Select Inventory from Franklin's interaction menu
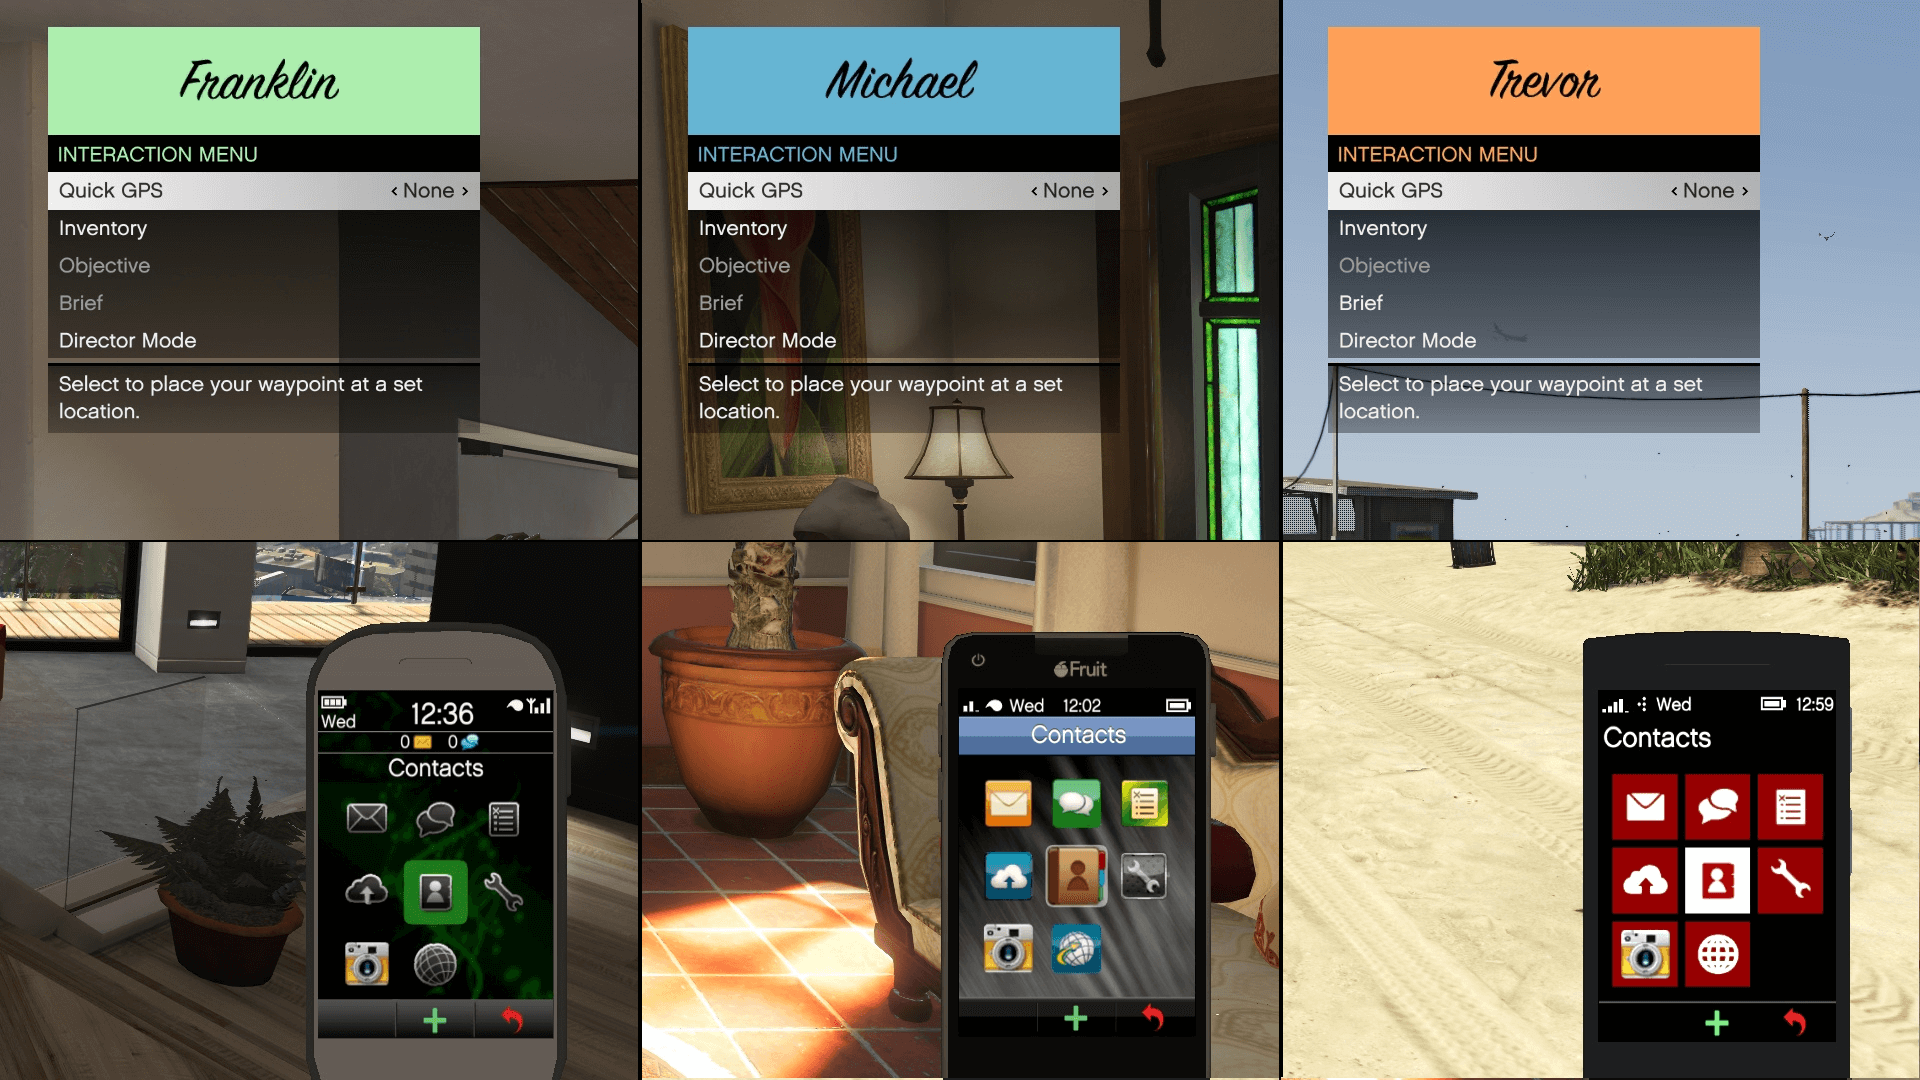 103,229
